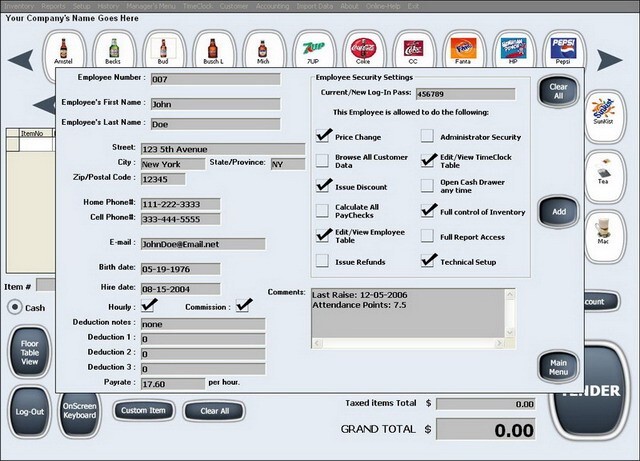The width and height of the screenshot is (640, 461).
Task: Click inside the Comments text area
Action: point(409,313)
